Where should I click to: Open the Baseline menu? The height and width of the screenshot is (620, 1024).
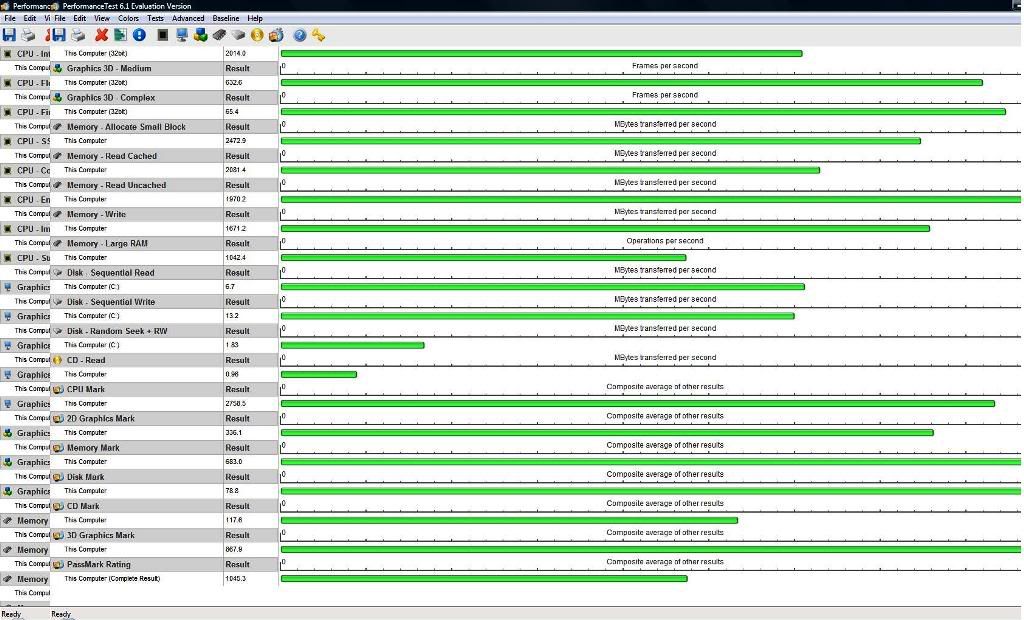[226, 18]
